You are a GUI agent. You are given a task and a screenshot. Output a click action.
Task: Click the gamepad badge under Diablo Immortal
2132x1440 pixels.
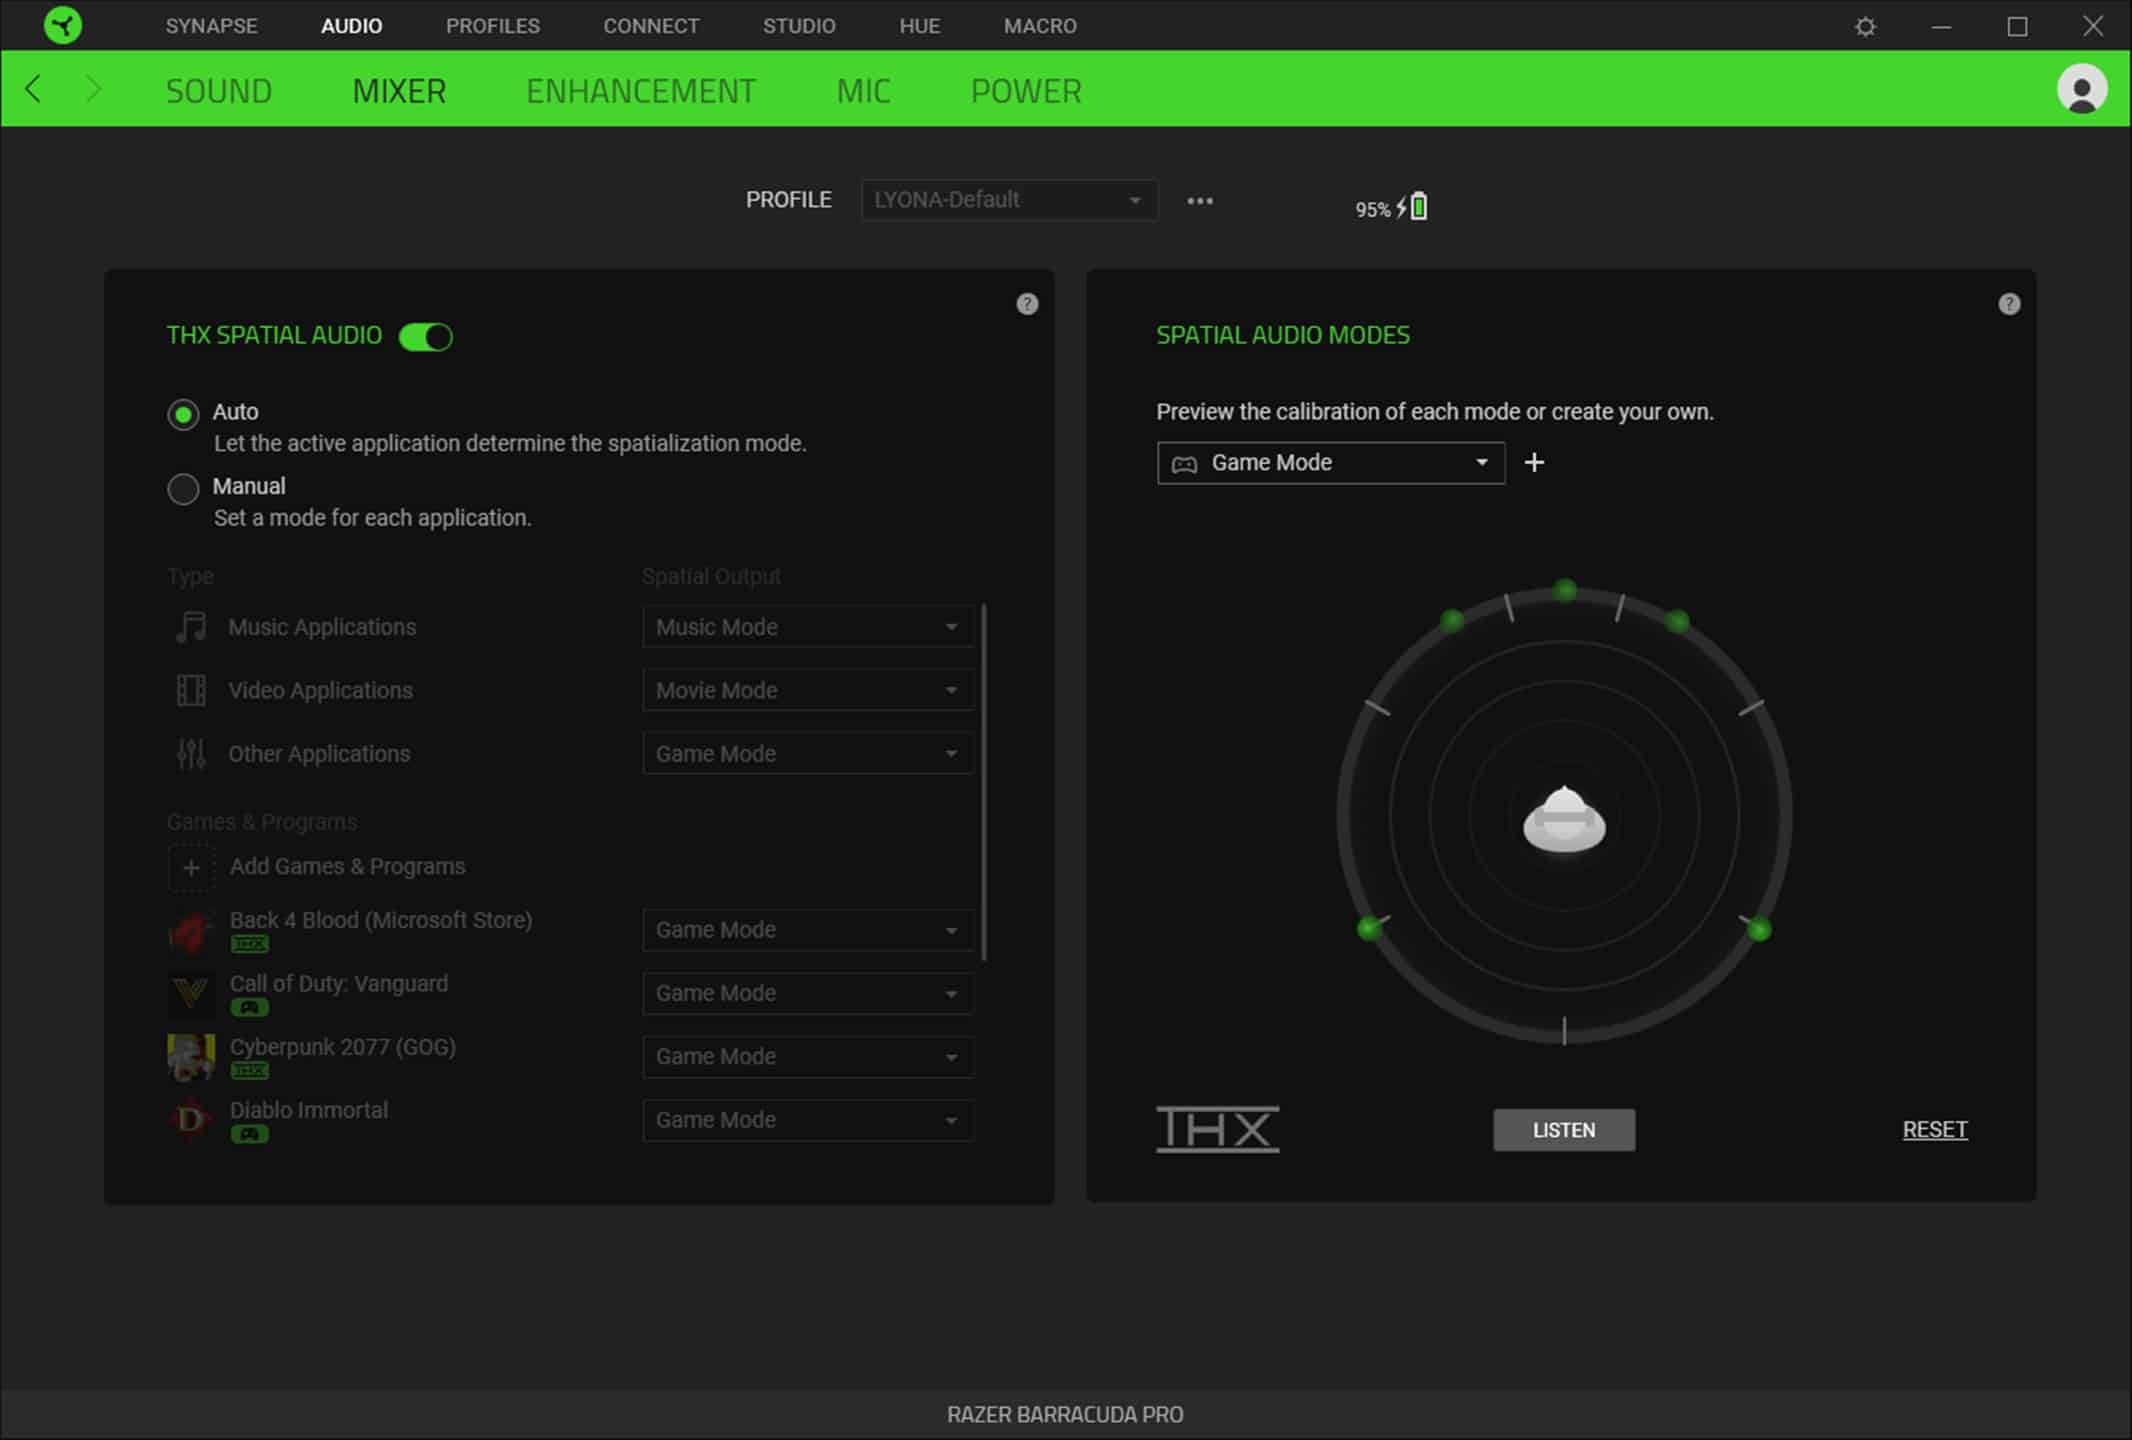[249, 1134]
